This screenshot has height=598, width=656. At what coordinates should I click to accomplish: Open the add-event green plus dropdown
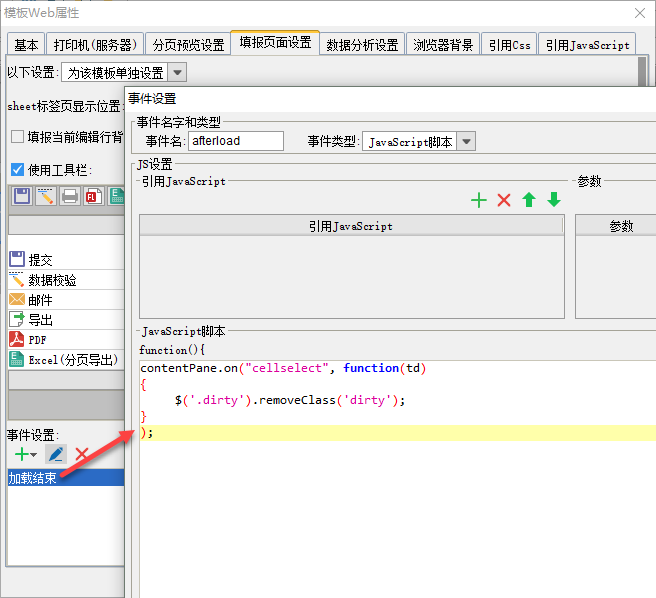click(26, 454)
